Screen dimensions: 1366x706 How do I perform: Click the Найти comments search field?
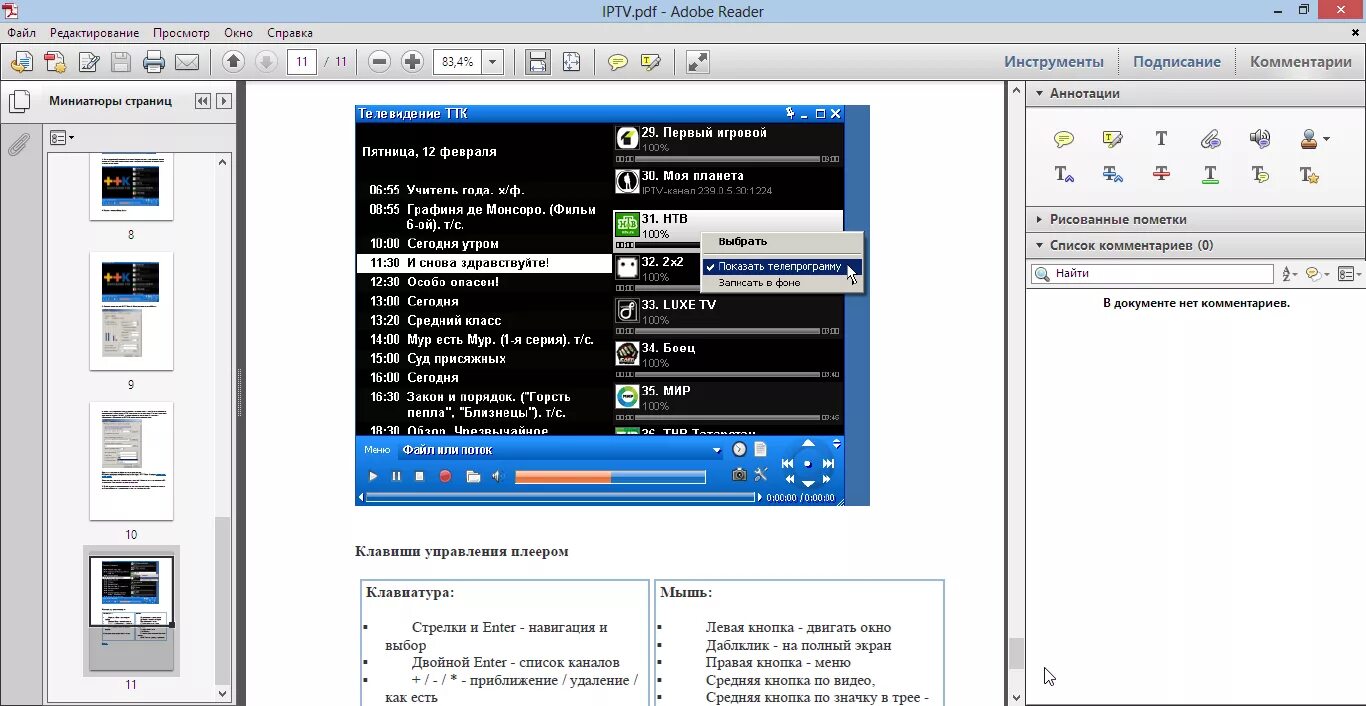(x=1152, y=273)
